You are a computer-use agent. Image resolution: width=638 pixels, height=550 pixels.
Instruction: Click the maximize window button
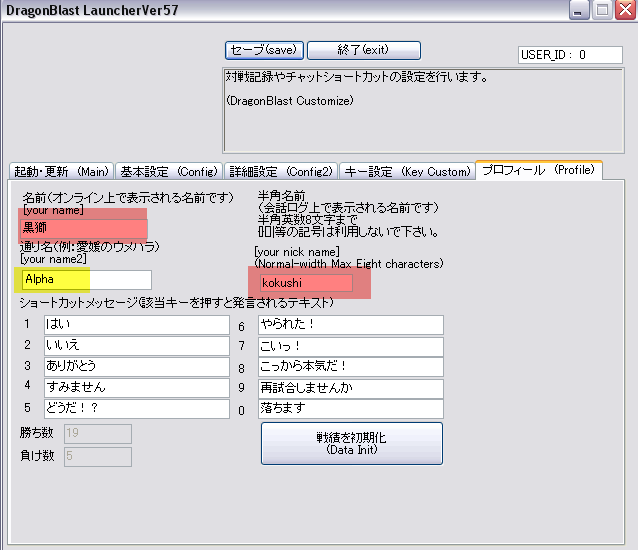tap(603, 10)
